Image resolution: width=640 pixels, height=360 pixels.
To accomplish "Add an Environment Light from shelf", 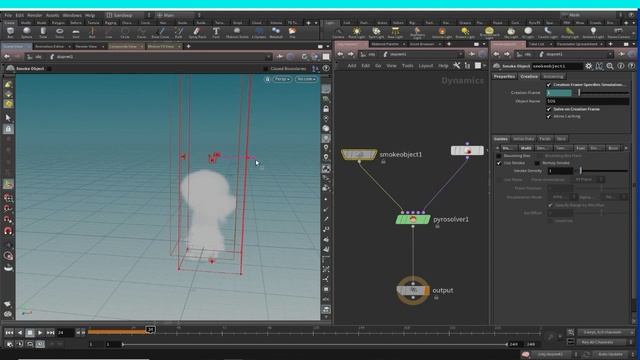I will pyautogui.click(x=489, y=32).
